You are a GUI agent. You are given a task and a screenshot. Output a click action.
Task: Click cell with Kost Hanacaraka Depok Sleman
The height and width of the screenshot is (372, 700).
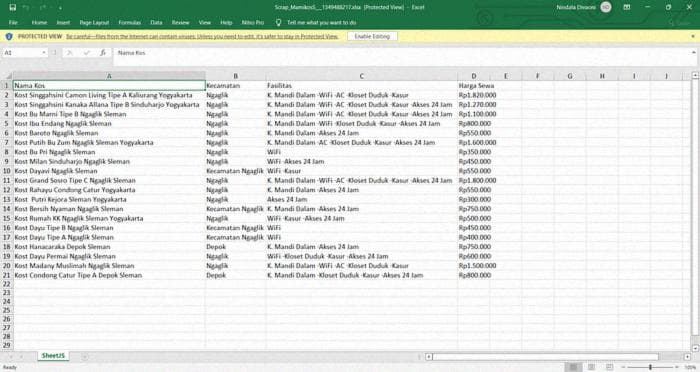(x=109, y=247)
